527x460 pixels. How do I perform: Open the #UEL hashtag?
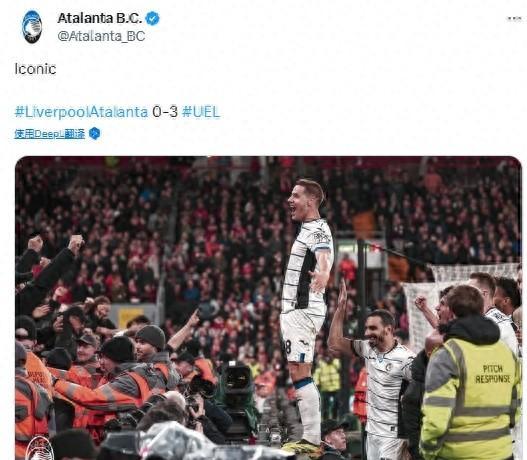point(201,112)
